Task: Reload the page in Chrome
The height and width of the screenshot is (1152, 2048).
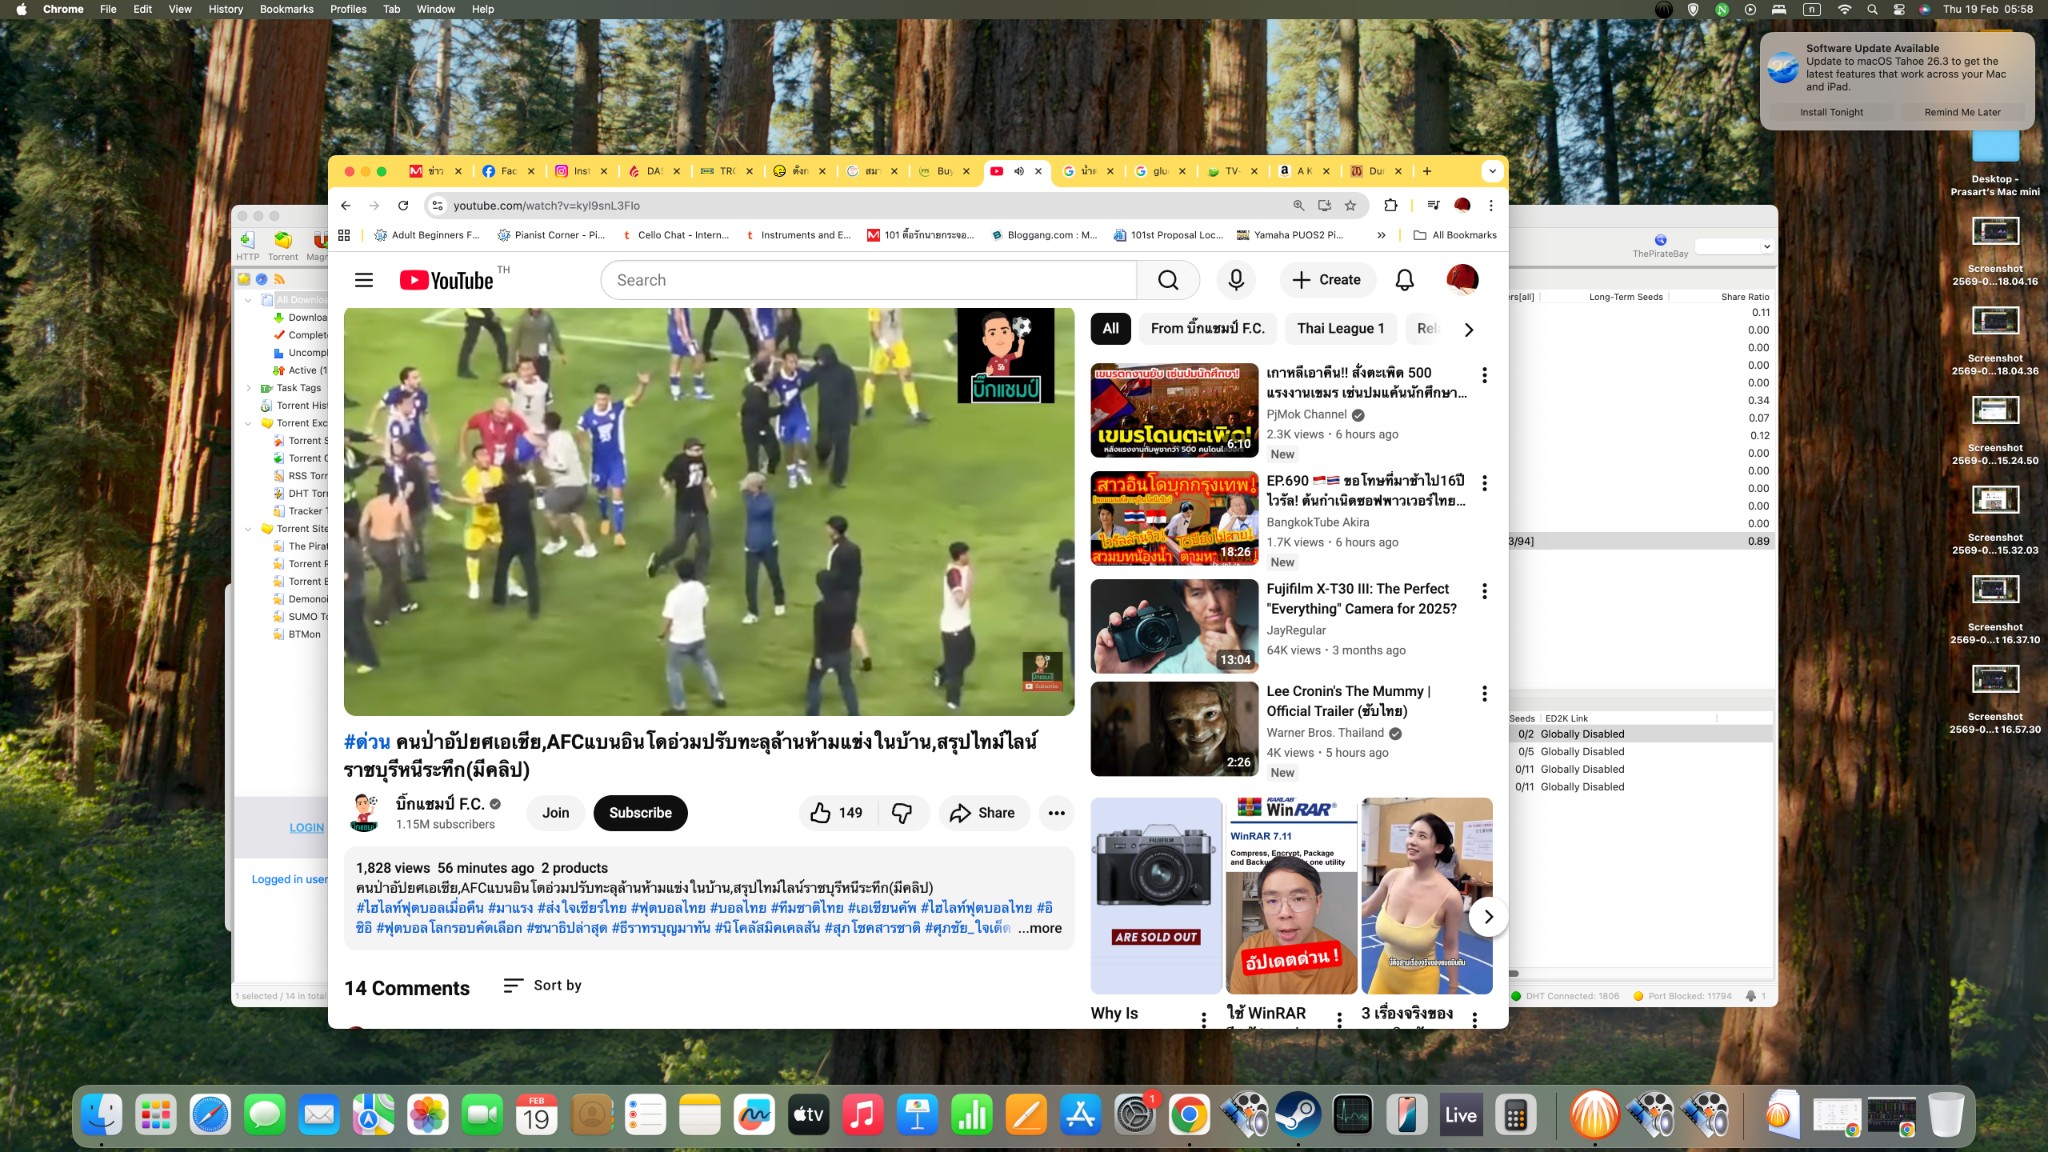Action: [x=403, y=205]
